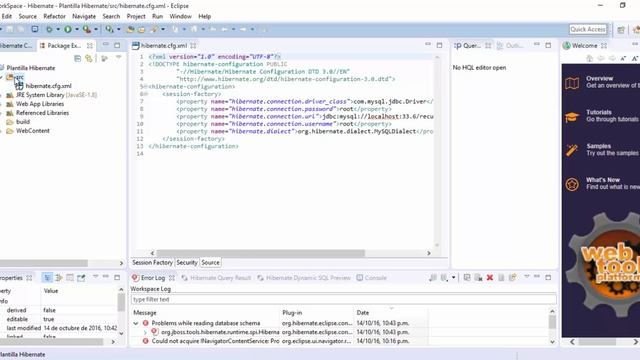This screenshot has height=360, width=640.
Task: Toggle Show Advanced Properties icon
Action: tap(59, 278)
